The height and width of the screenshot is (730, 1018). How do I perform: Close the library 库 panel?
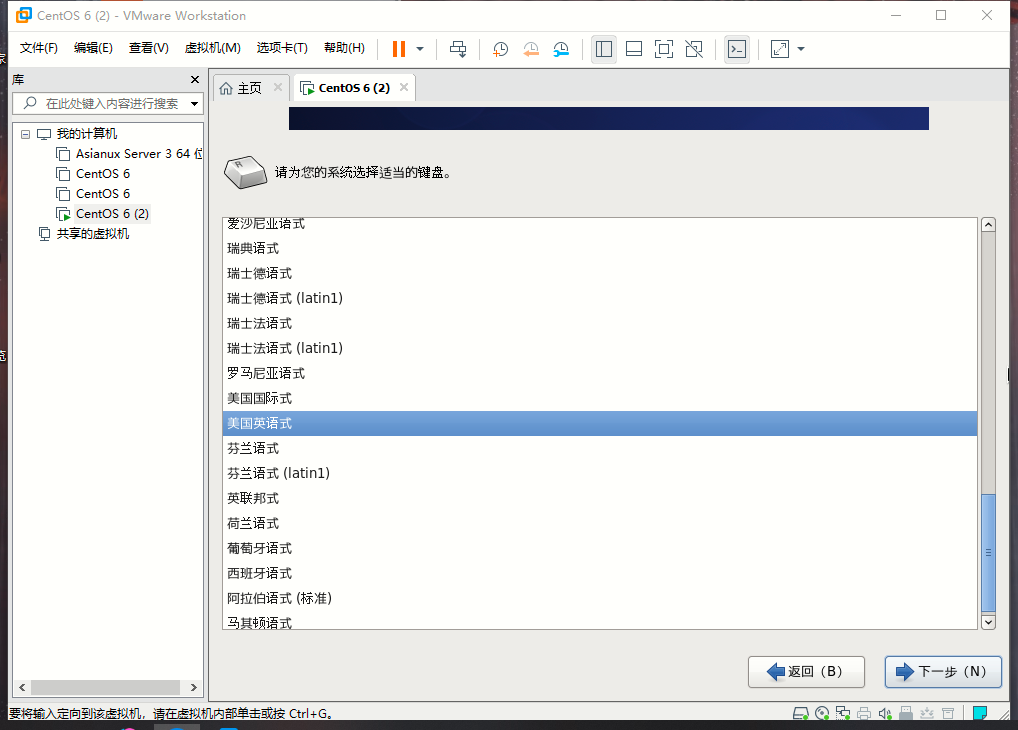click(x=195, y=79)
